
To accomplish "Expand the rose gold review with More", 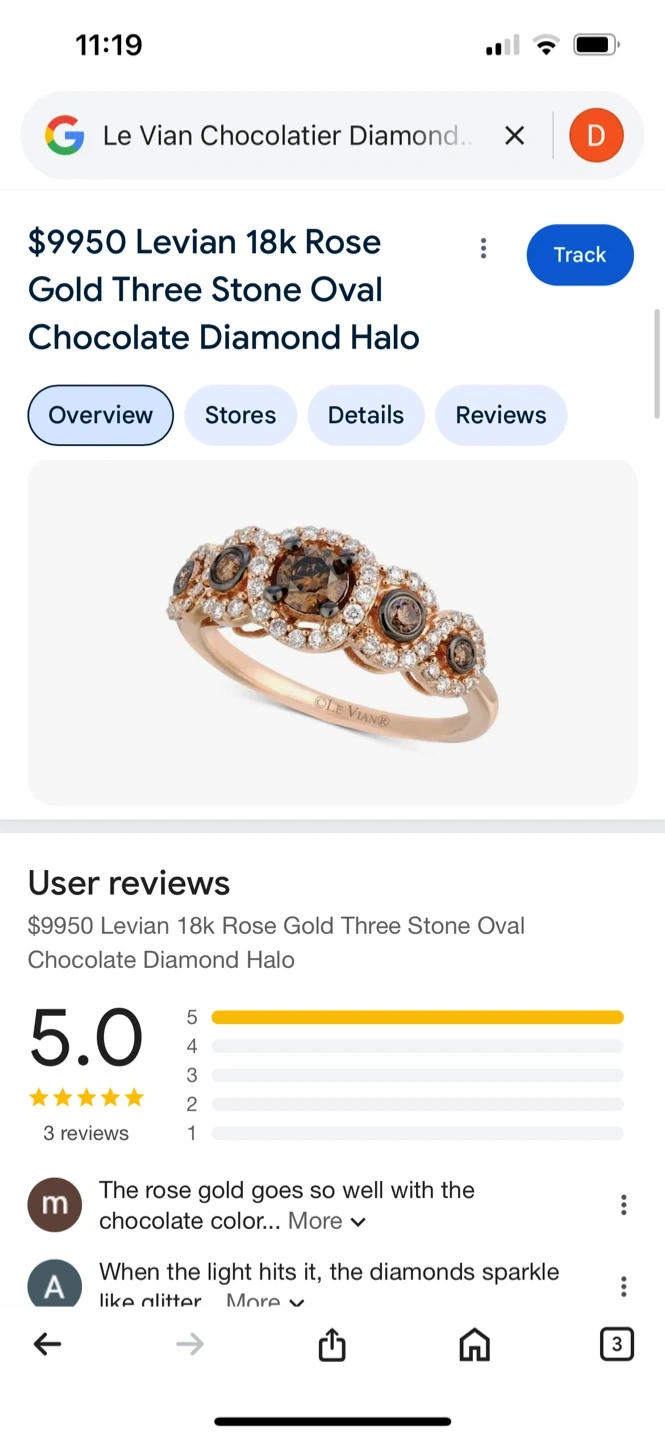I will pos(327,1221).
